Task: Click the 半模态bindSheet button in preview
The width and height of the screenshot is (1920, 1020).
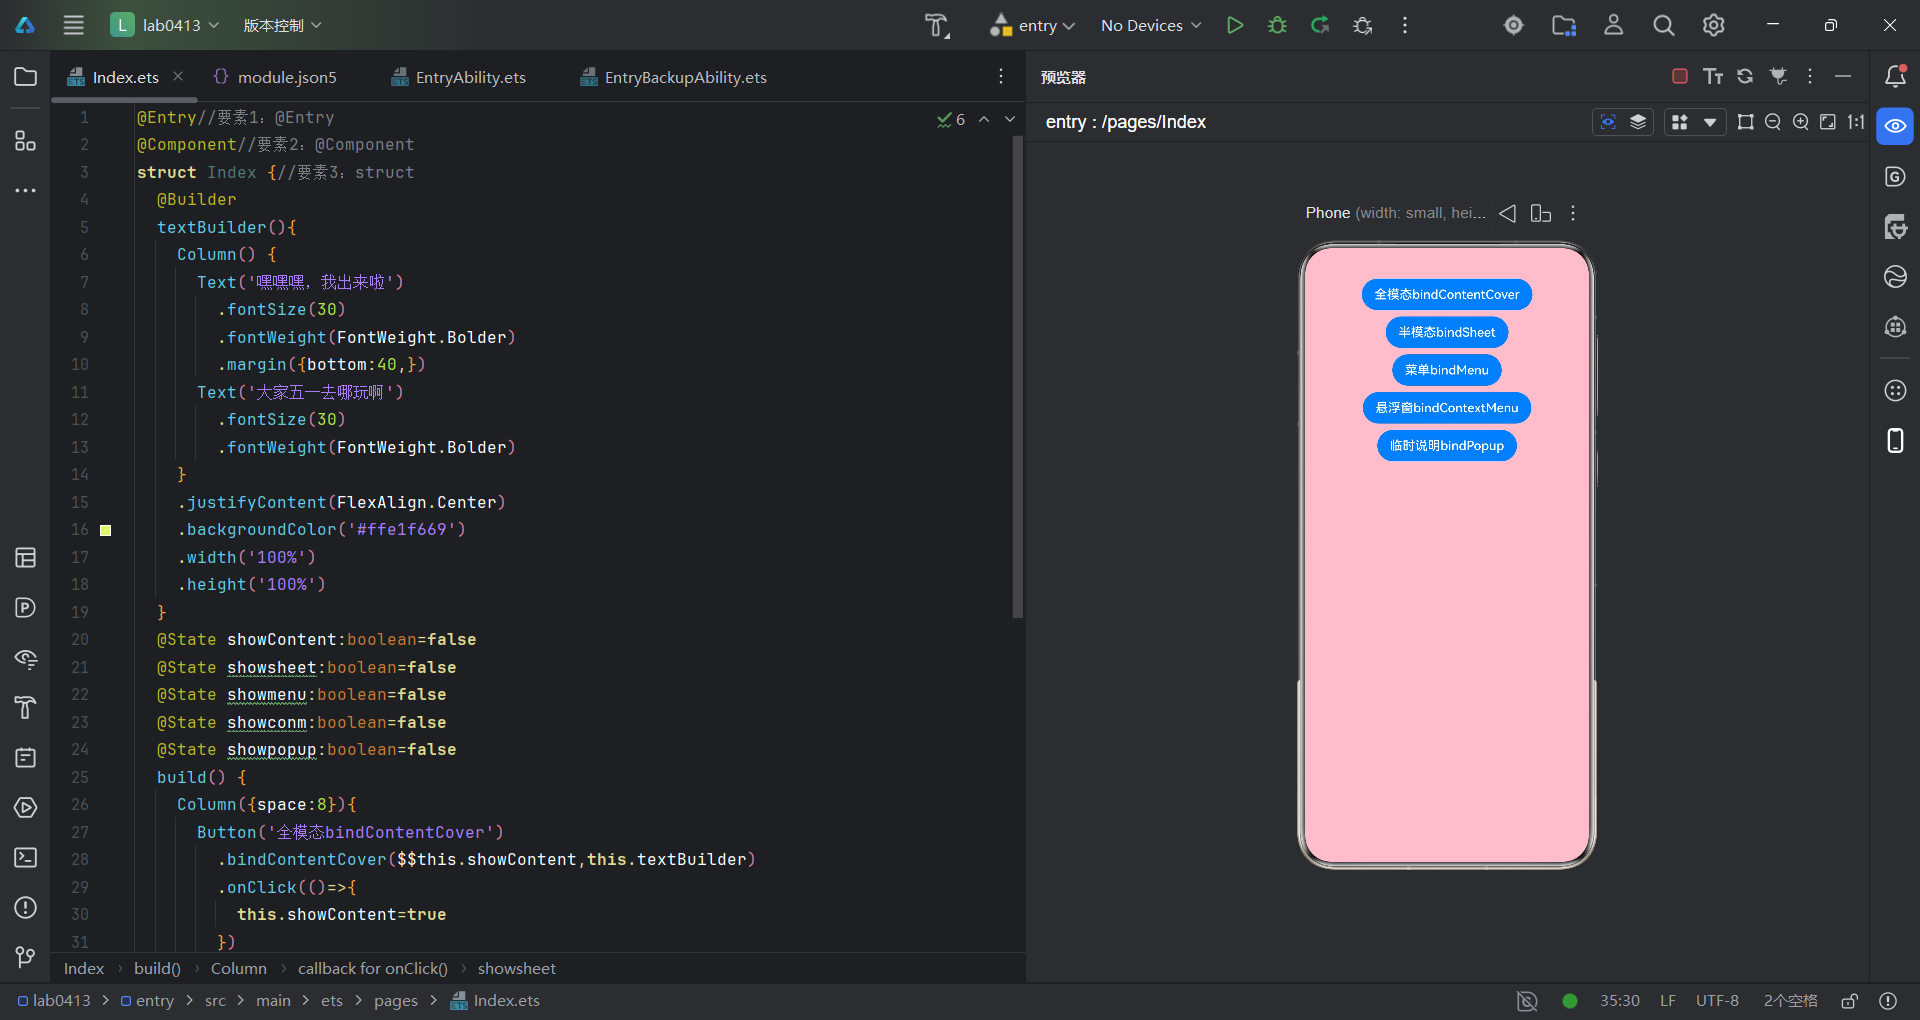Action: pyautogui.click(x=1447, y=332)
